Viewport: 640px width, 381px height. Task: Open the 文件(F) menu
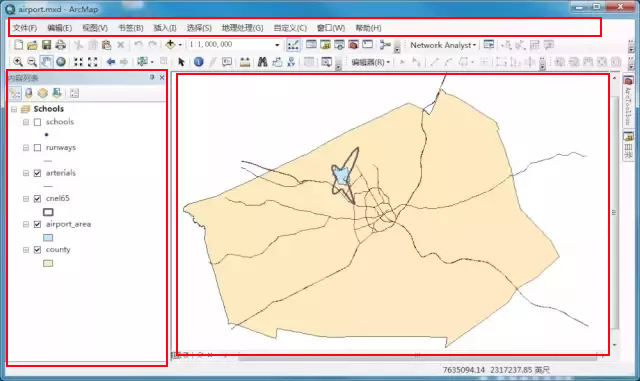tap(25, 28)
